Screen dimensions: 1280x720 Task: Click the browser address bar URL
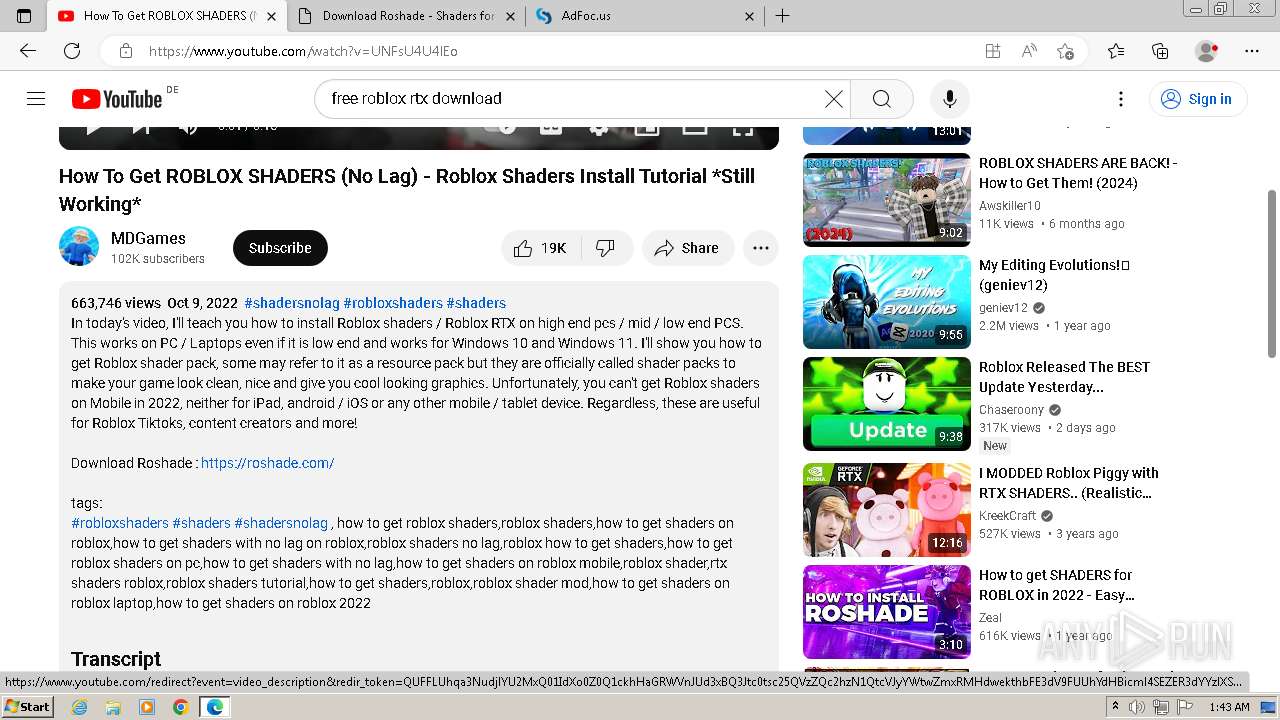[x=303, y=51]
